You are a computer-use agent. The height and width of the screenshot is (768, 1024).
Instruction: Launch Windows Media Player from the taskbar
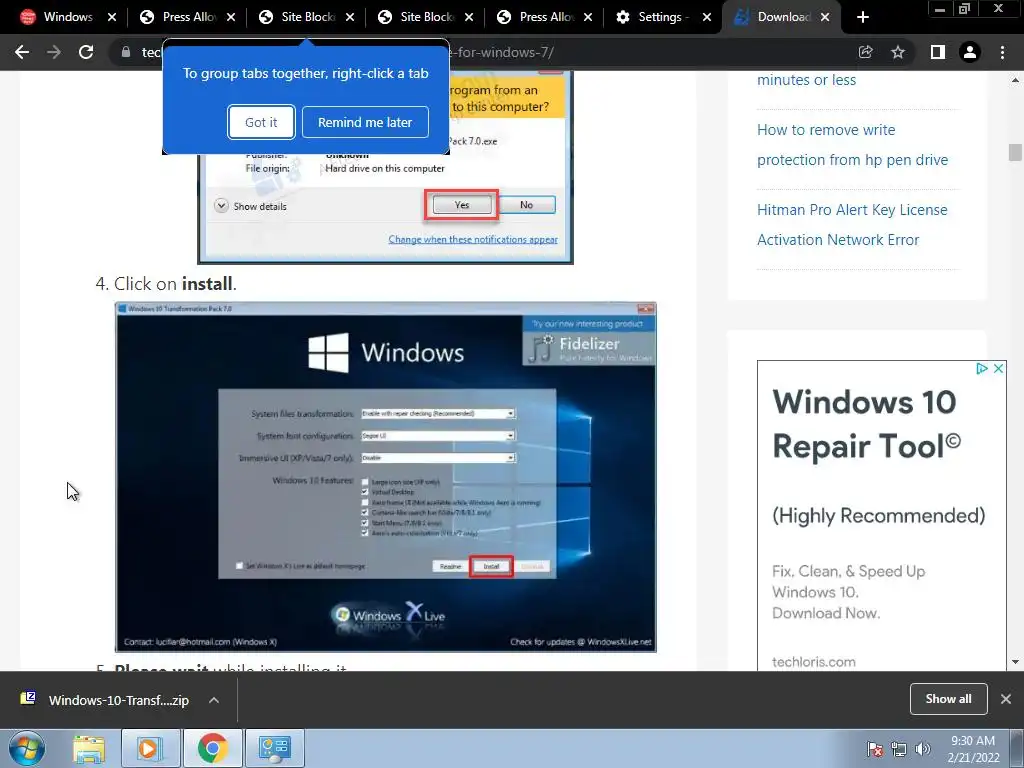click(x=150, y=748)
